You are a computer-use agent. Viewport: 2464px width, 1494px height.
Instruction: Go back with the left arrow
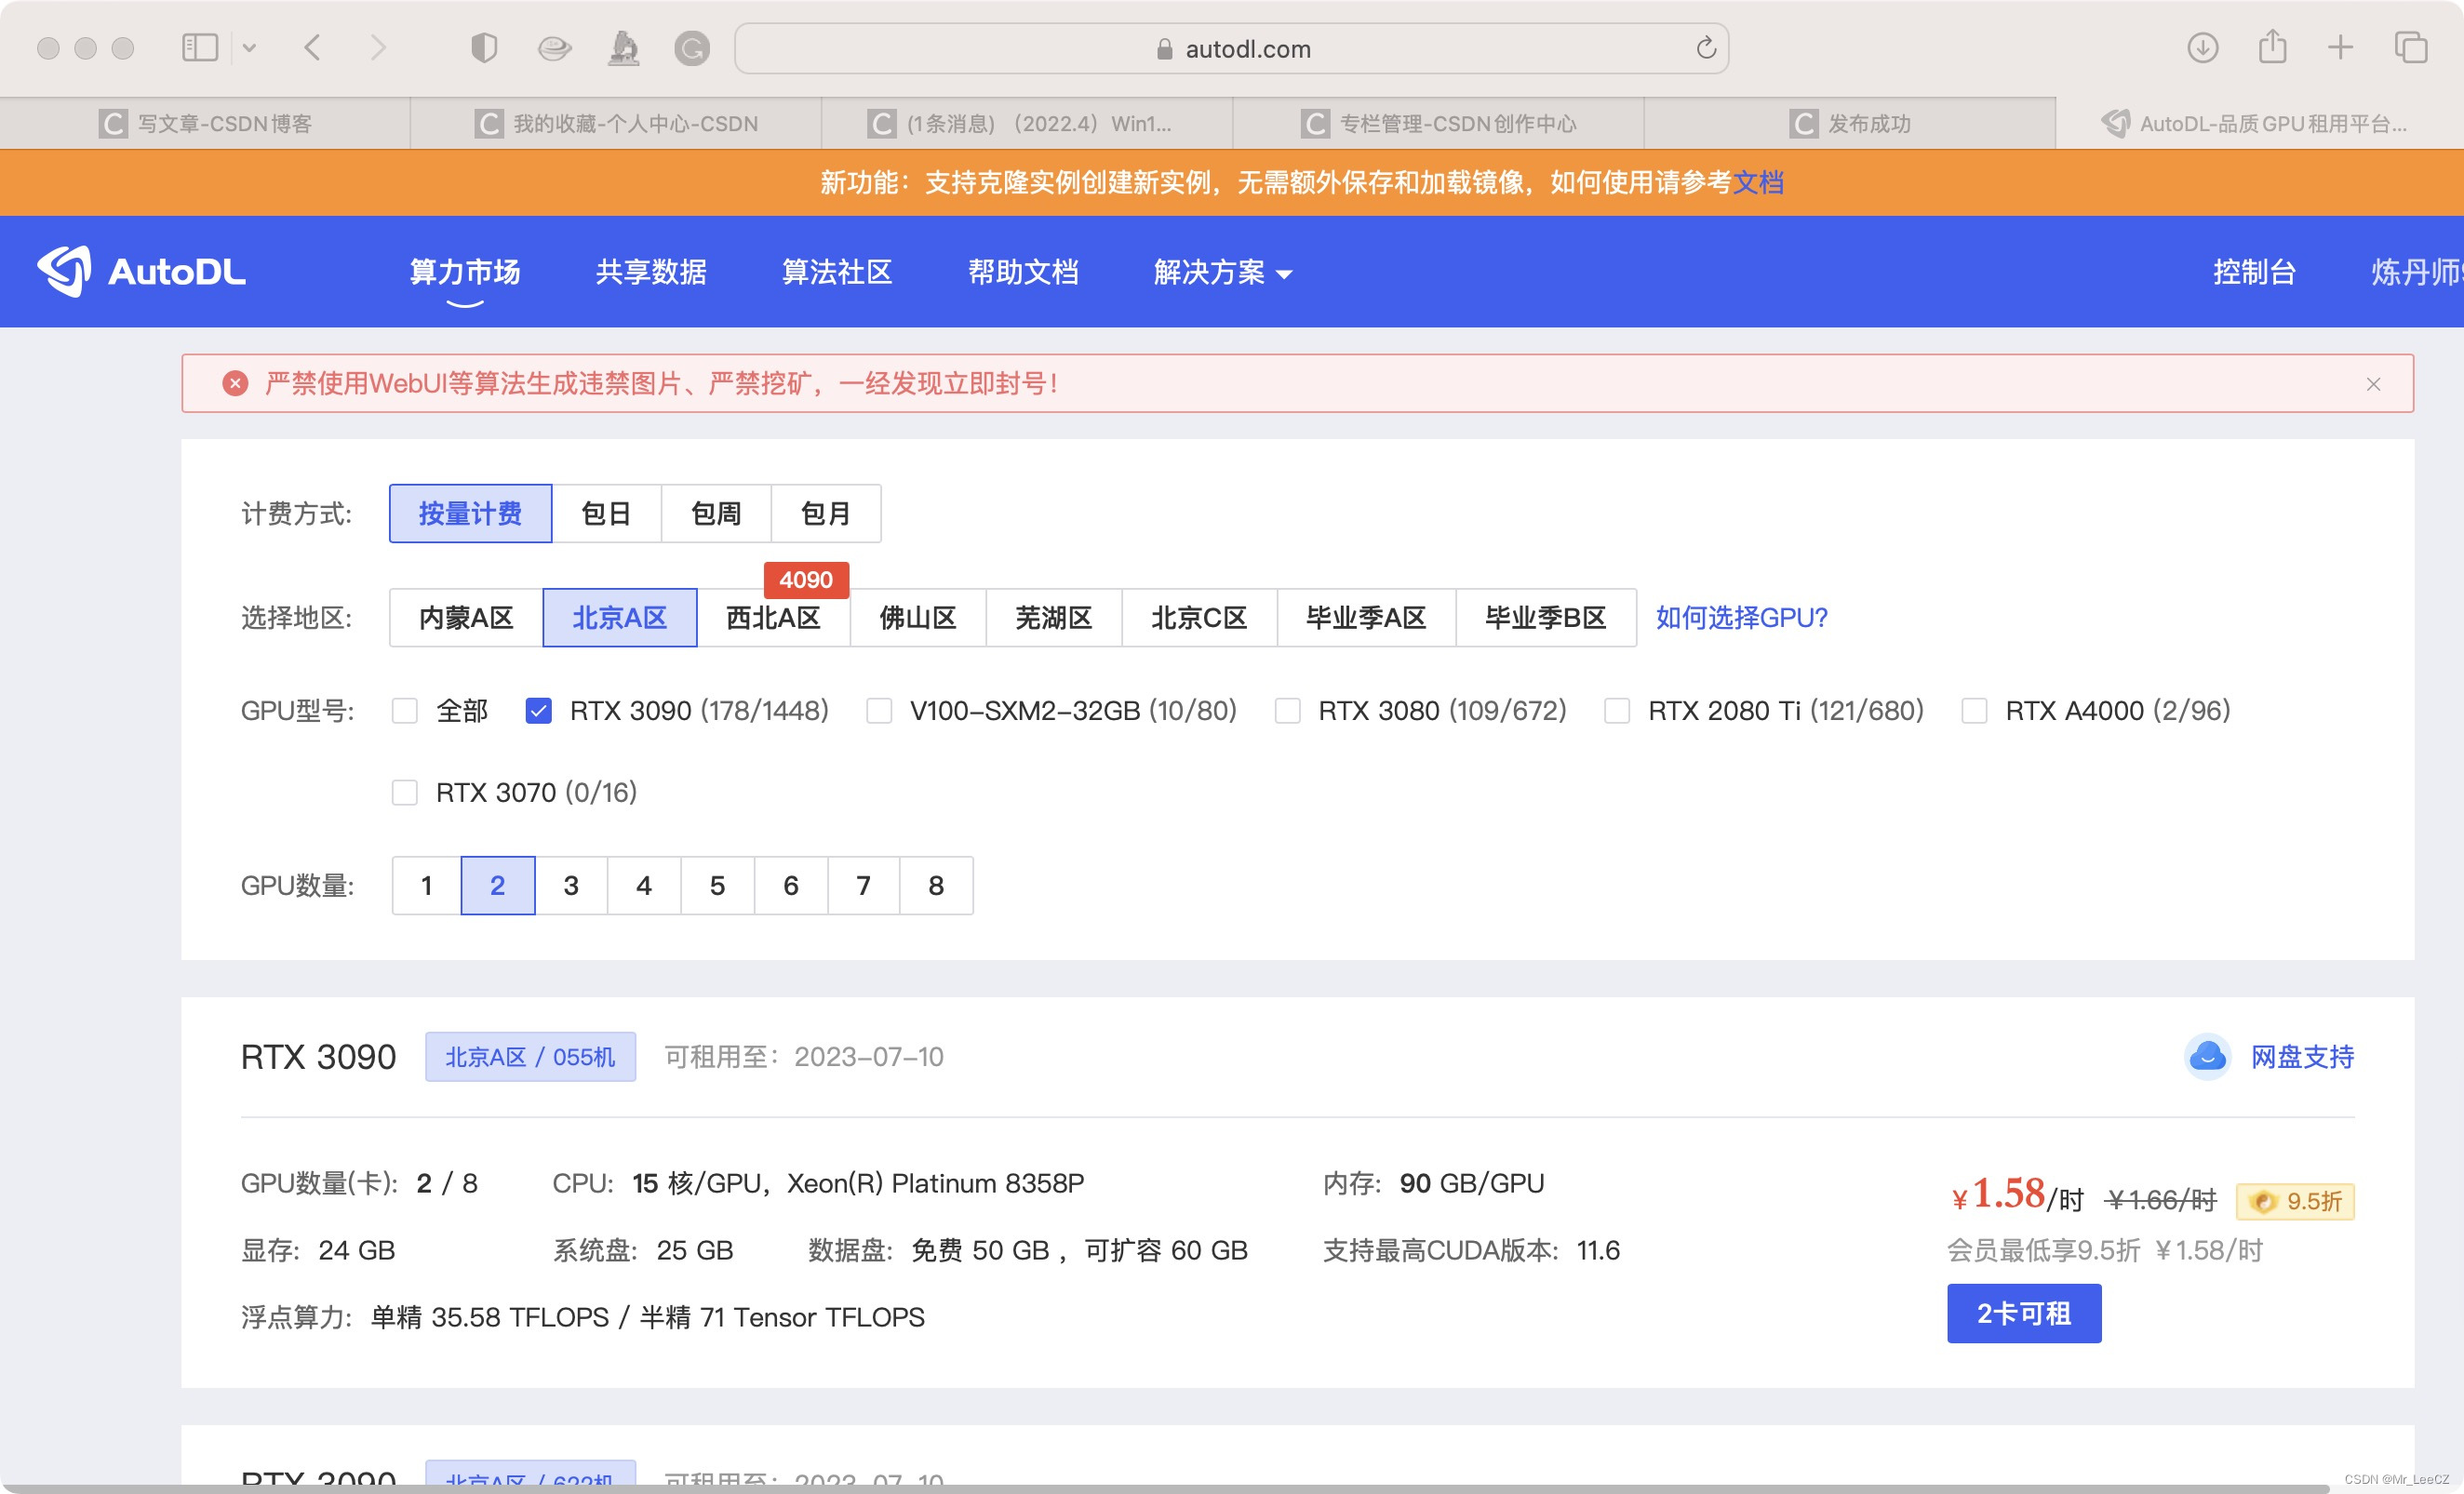pos(313,47)
